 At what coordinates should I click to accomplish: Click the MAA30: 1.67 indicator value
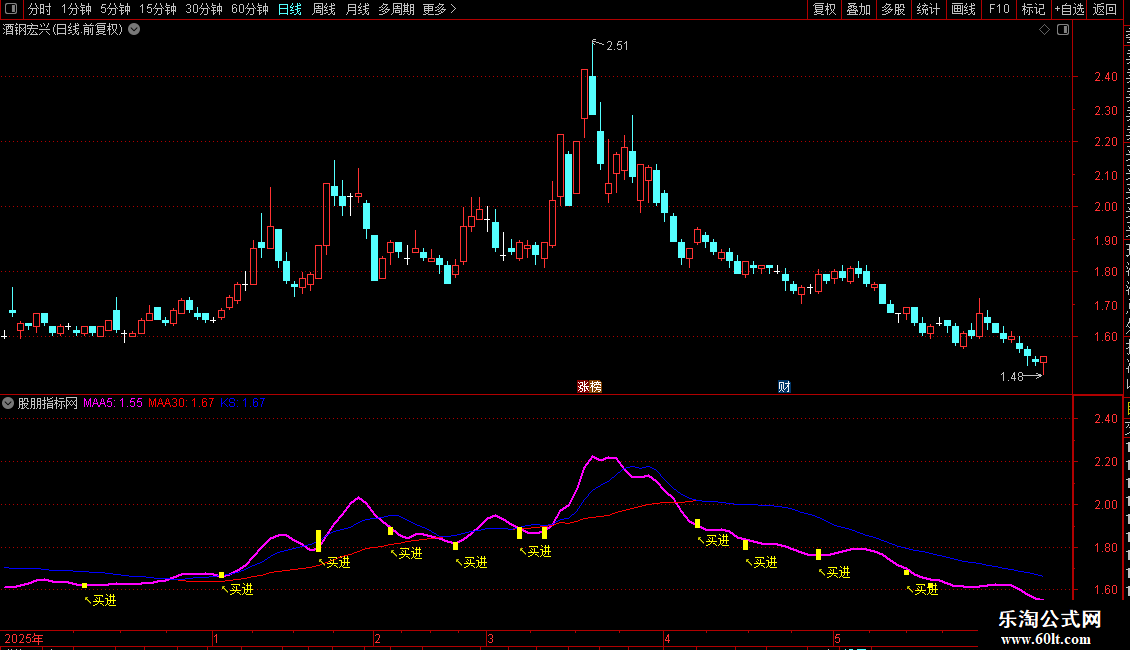tap(181, 404)
